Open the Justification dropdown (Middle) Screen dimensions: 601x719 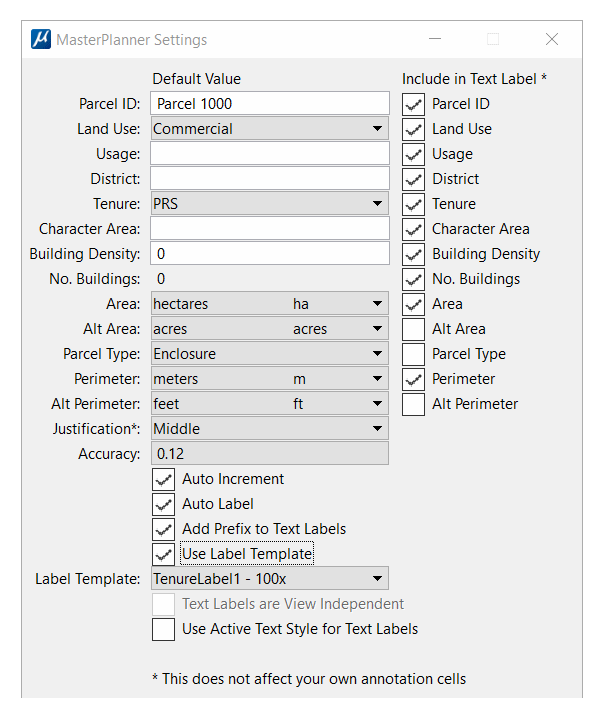point(270,429)
